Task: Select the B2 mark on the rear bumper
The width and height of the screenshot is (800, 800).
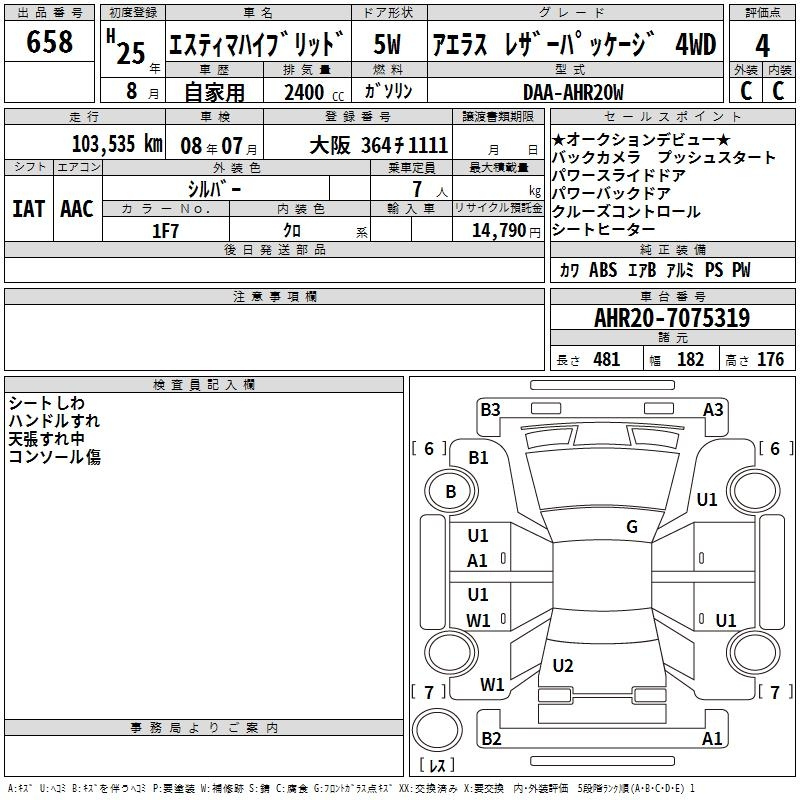Action: 491,738
